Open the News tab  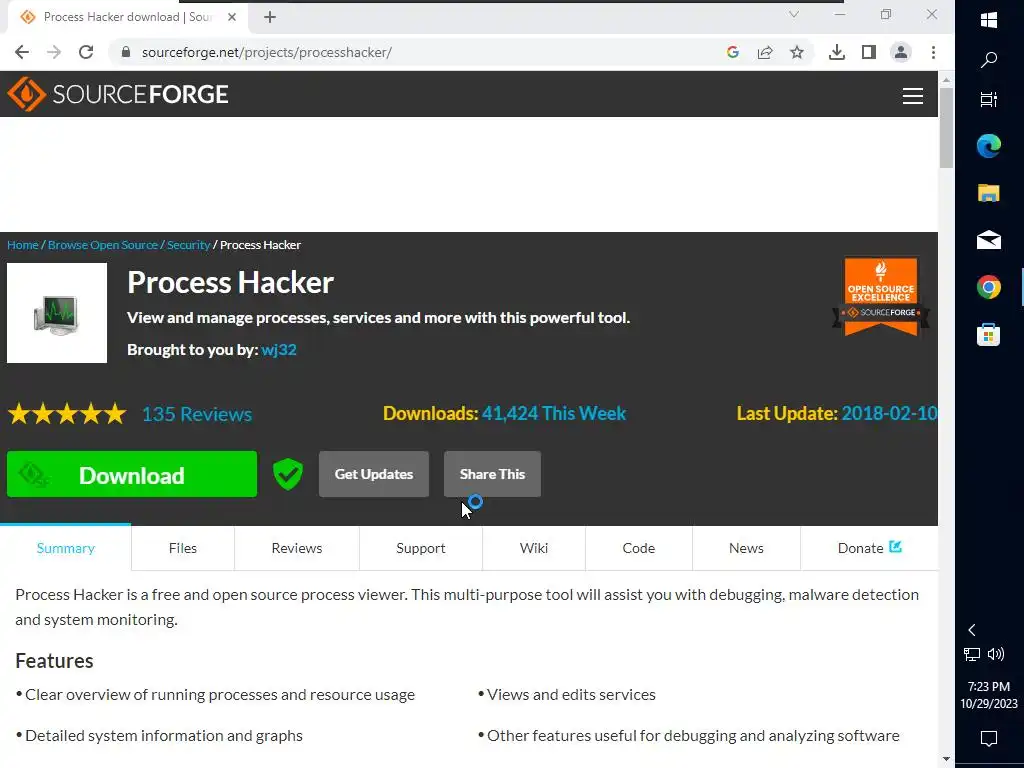coord(746,548)
